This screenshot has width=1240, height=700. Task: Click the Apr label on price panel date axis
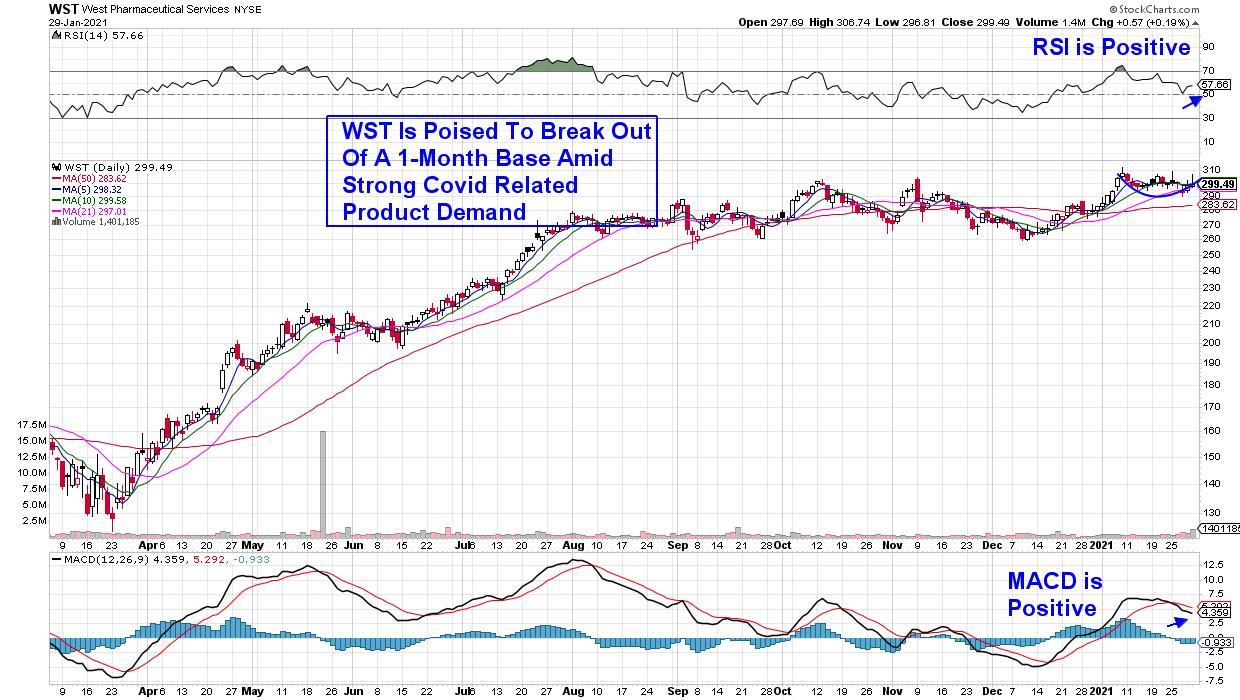tap(148, 547)
